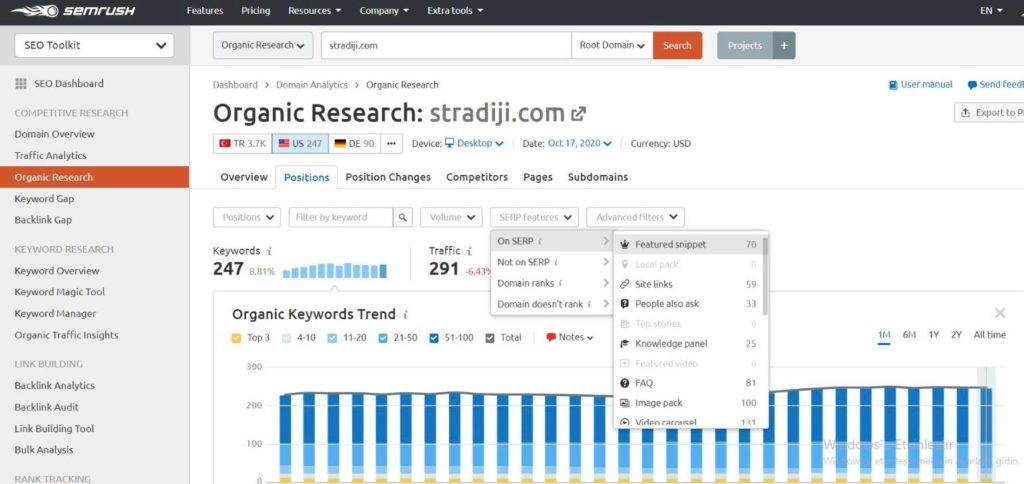
Task: Switch to the Subdomains tab
Action: point(598,177)
